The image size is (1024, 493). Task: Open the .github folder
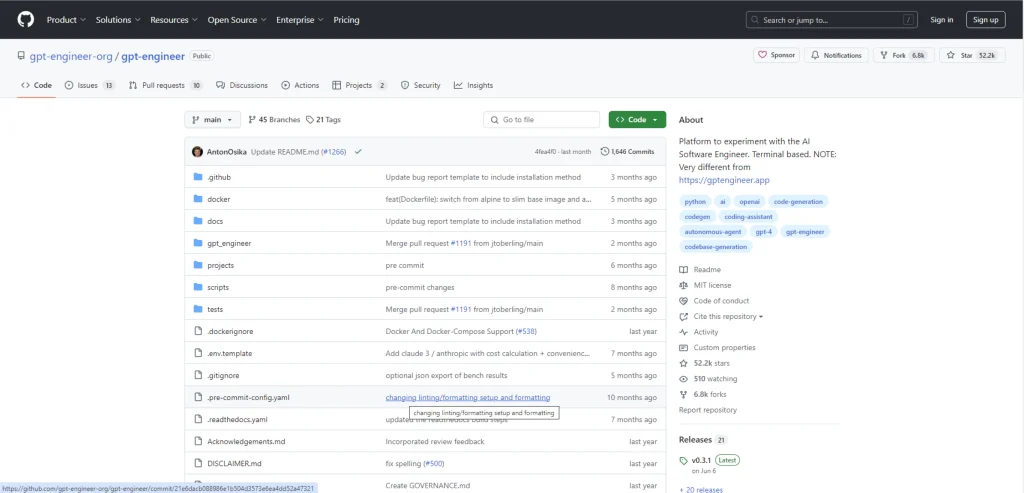tap(219, 177)
